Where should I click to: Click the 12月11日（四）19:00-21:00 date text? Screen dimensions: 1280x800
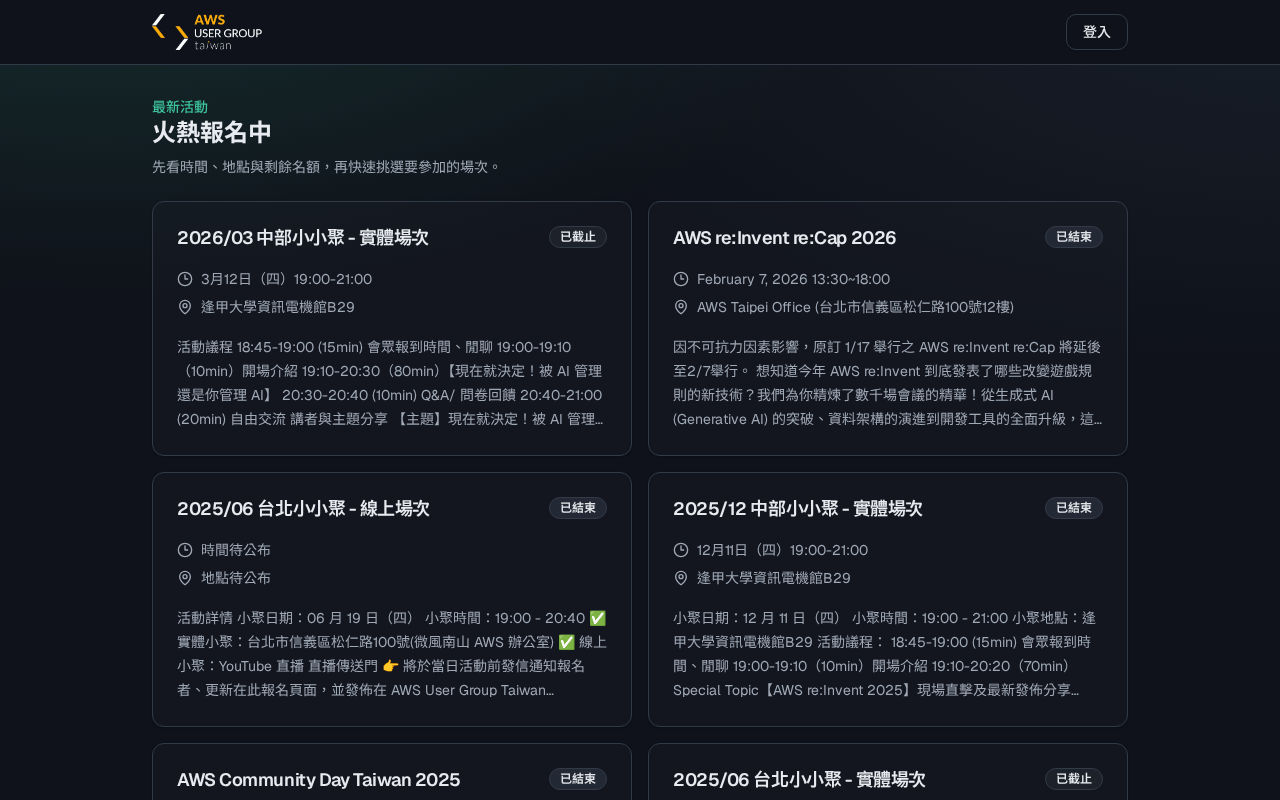point(782,550)
